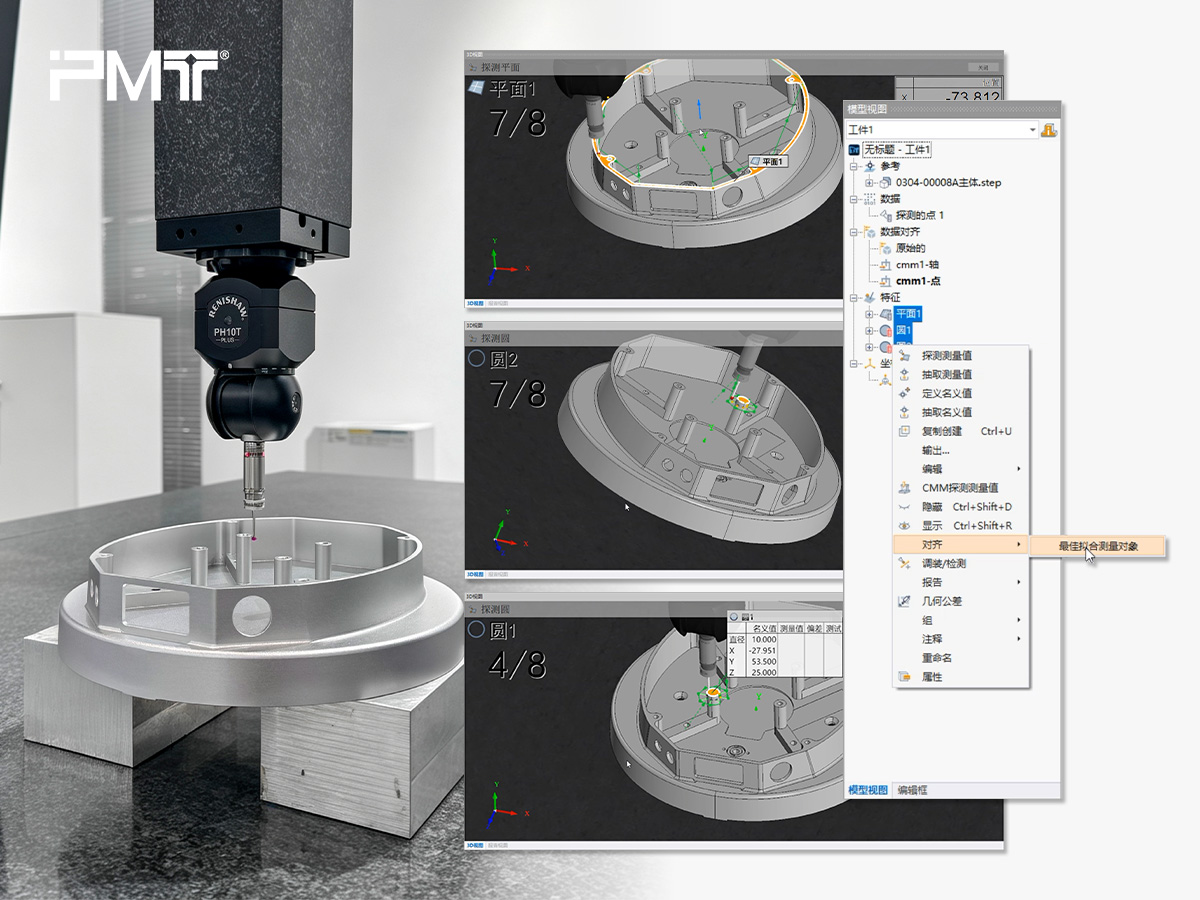Click the 属性 properties icon
The image size is (1200, 900).
click(904, 677)
